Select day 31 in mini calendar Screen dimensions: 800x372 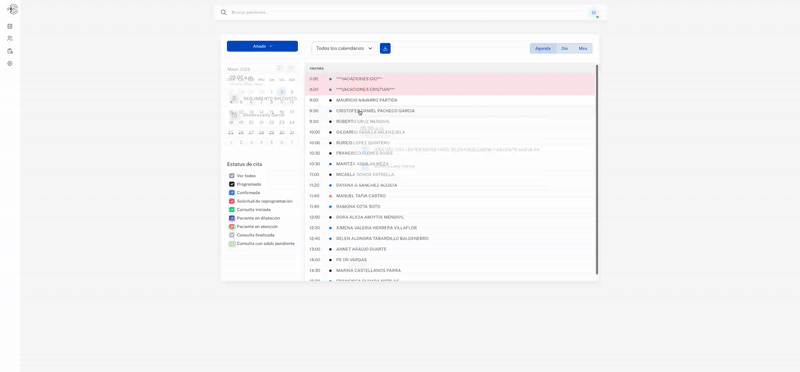coord(292,133)
